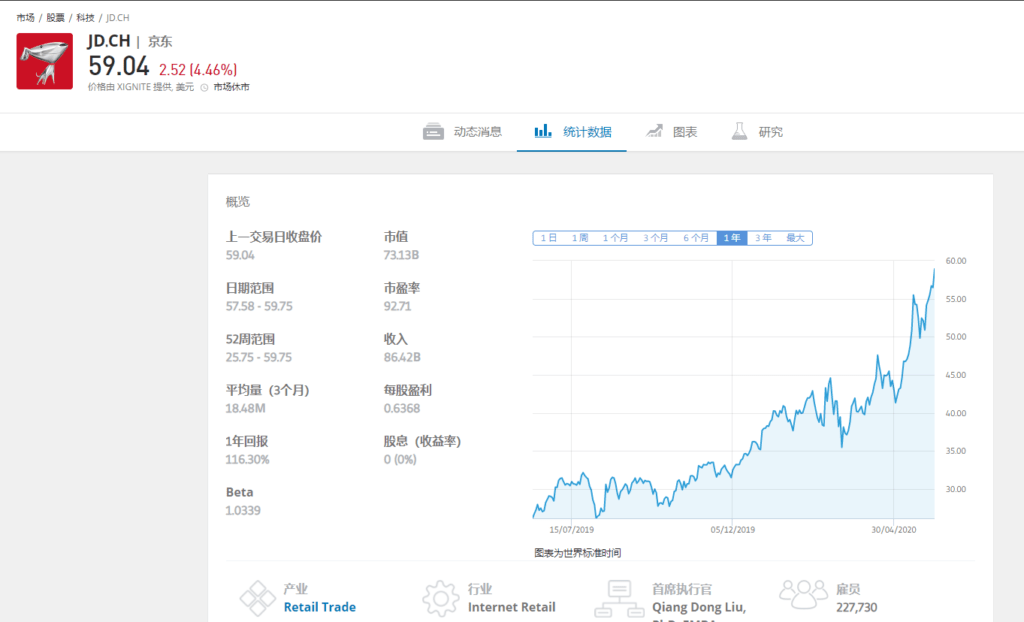Select the 统计数据 bar chart icon
Image resolution: width=1024 pixels, height=622 pixels.
[543, 131]
